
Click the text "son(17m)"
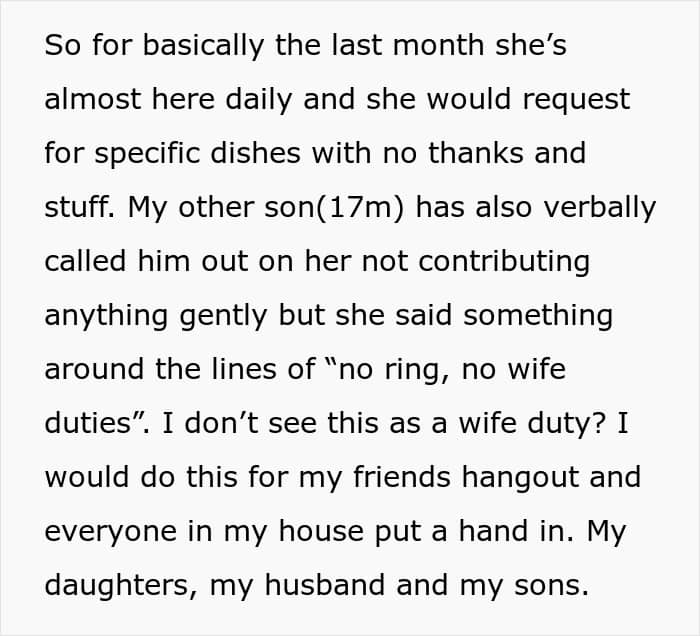[x=334, y=208]
